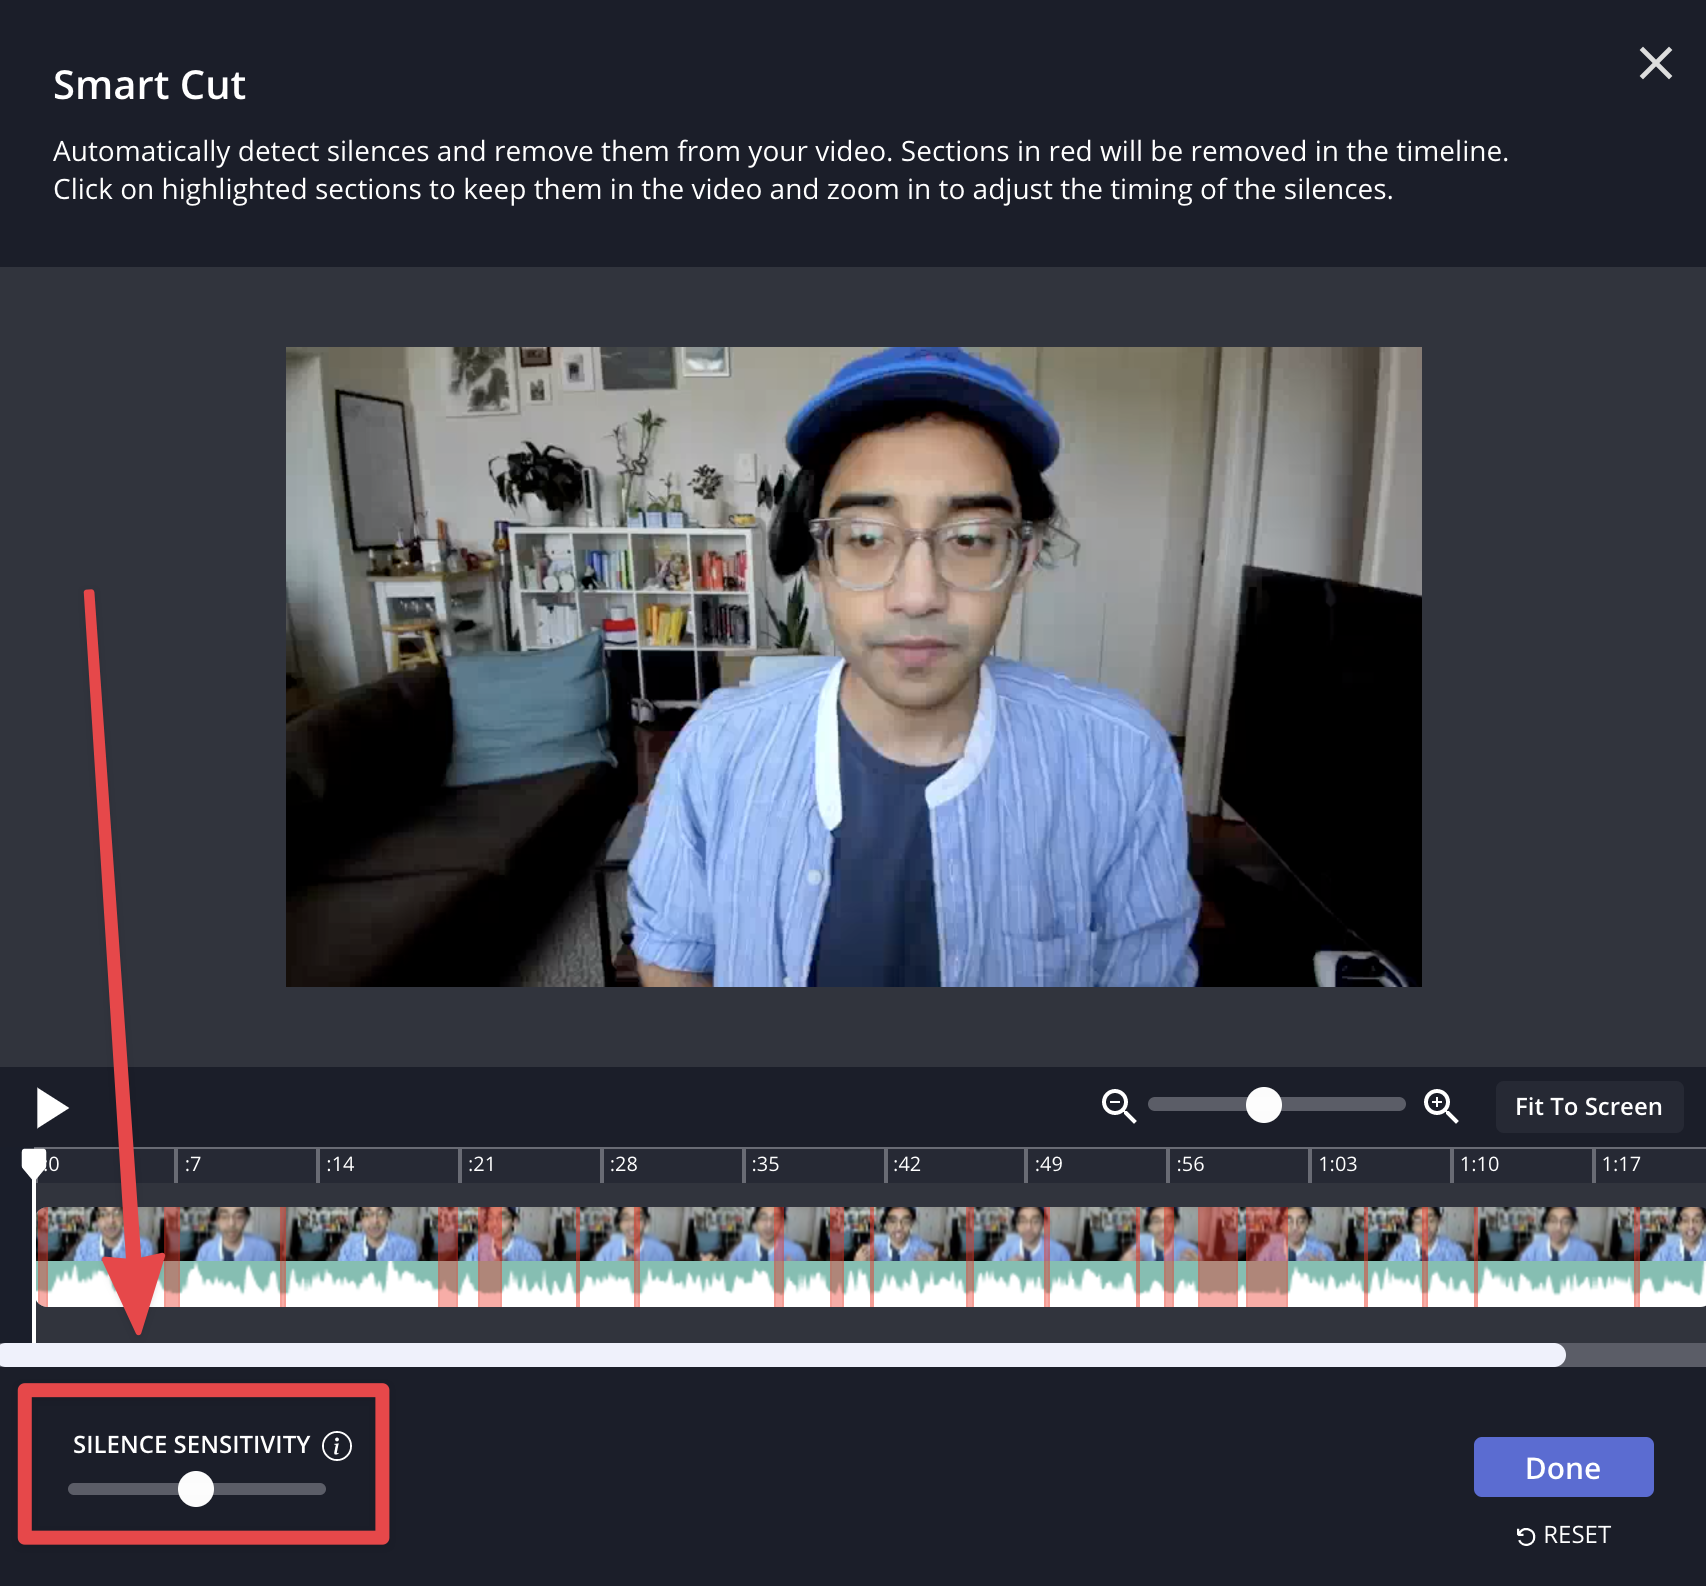
Task: Click the red silence section near :21
Action: click(x=489, y=1257)
